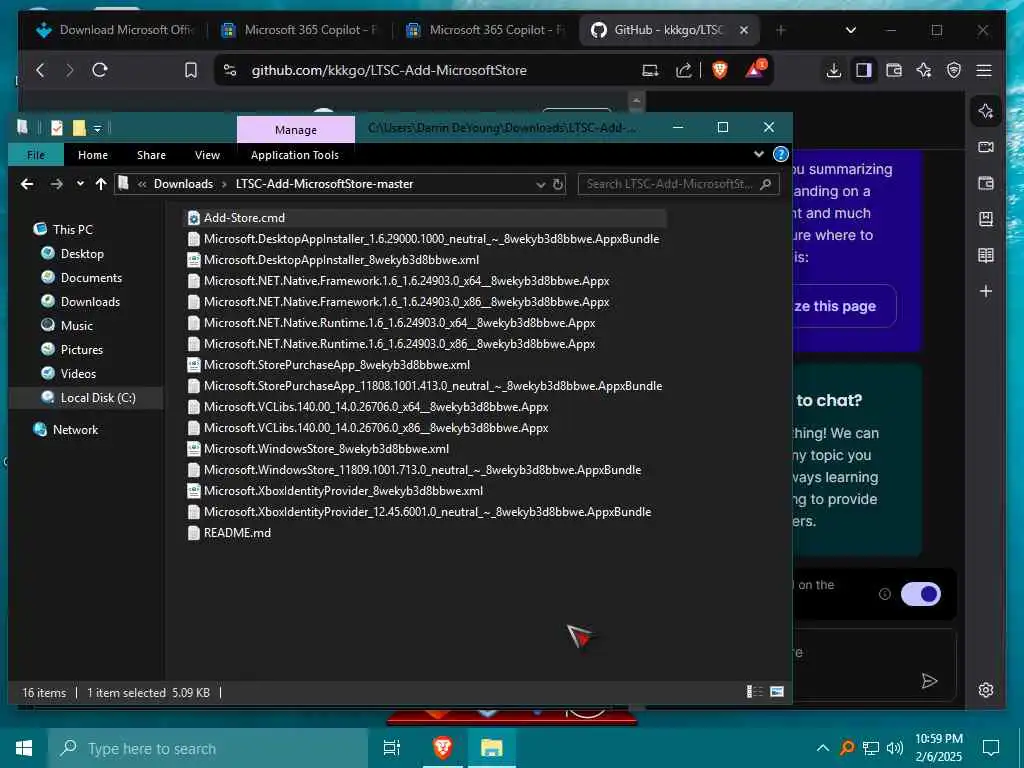The width and height of the screenshot is (1024, 768).
Task: Refresh the Explorer folder view
Action: [558, 184]
